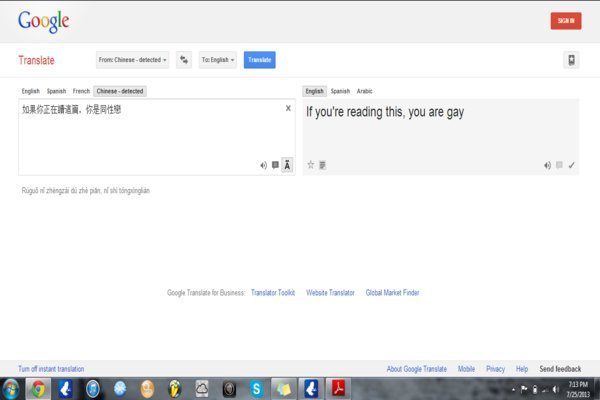The image size is (600, 400).
Task: Open the Translator Toolkit link
Action: (x=273, y=293)
